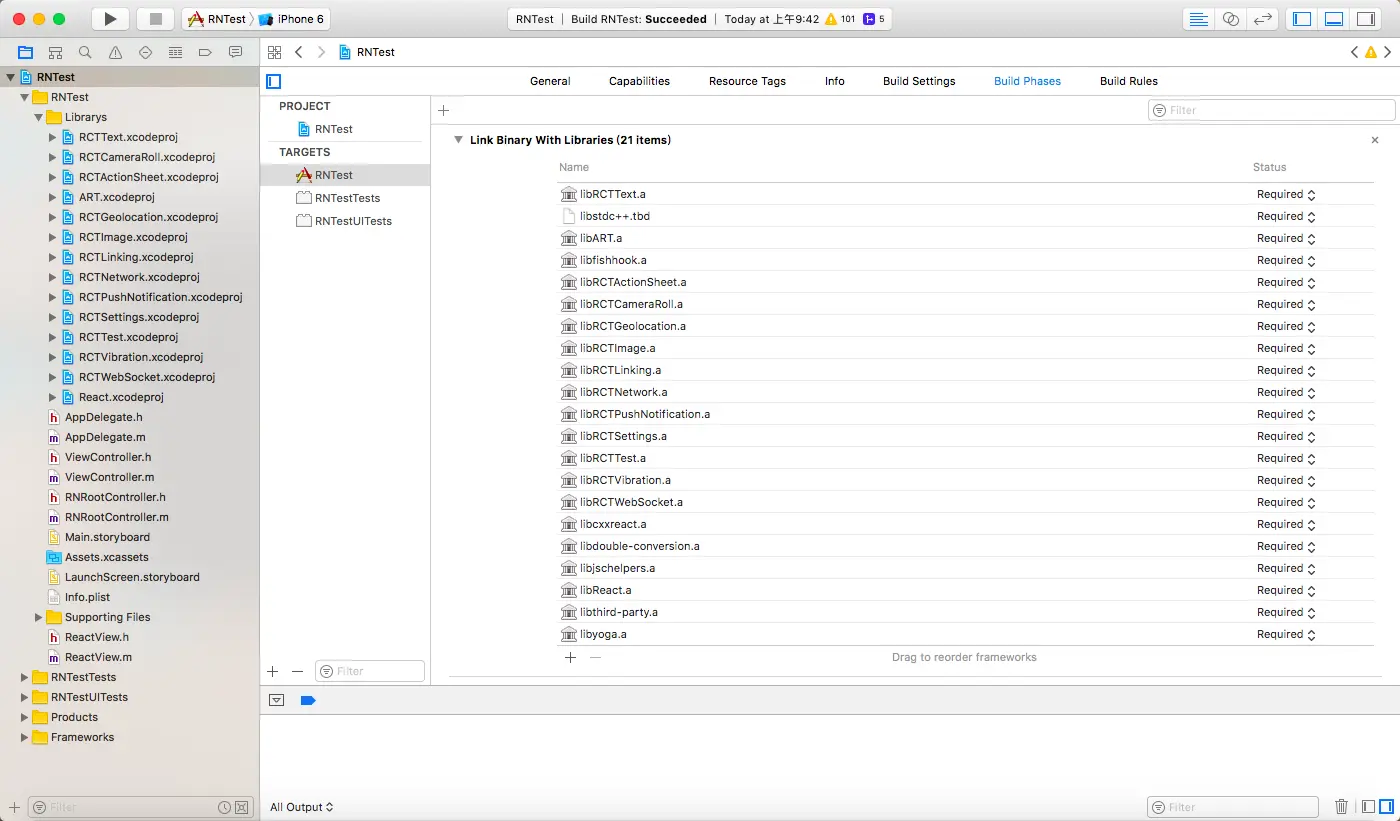The height and width of the screenshot is (821, 1400).
Task: Switch to the Capabilities tab
Action: (639, 81)
